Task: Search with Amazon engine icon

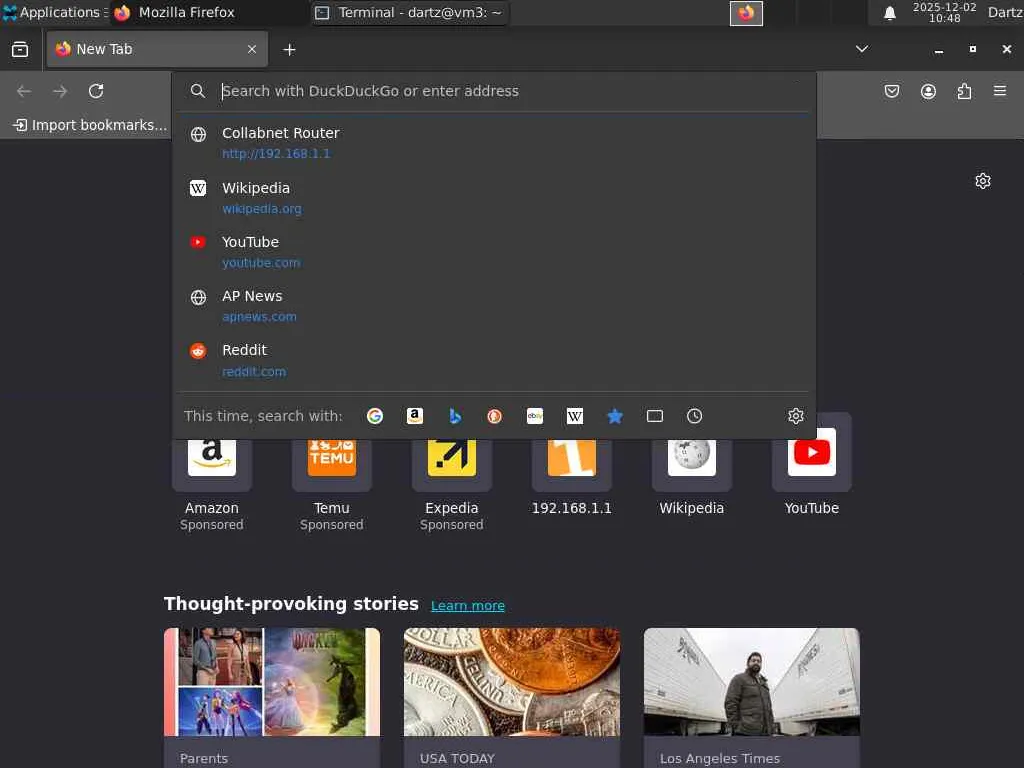Action: tap(415, 416)
